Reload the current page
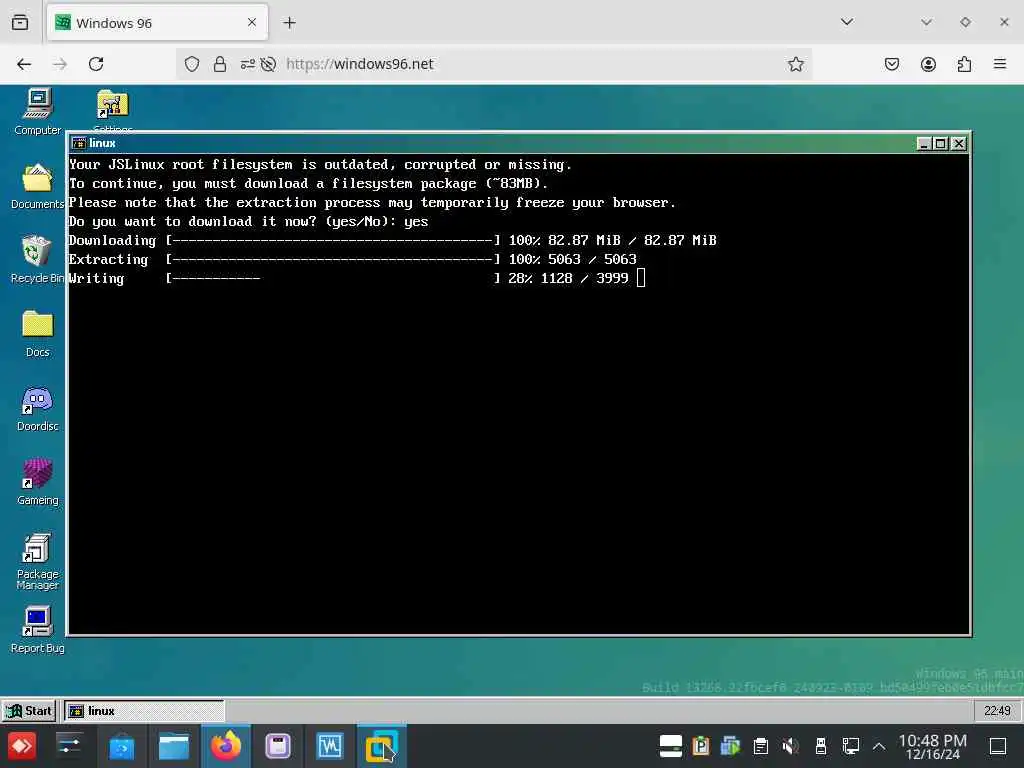This screenshot has width=1024, height=768. coord(96,64)
